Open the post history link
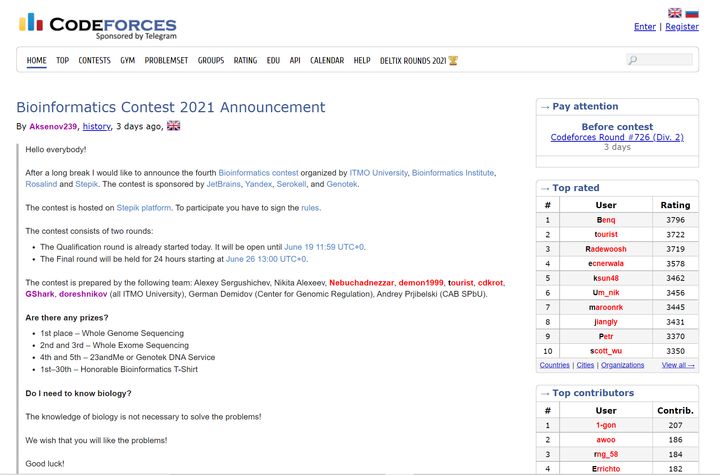The height and width of the screenshot is (475, 720). (96, 126)
